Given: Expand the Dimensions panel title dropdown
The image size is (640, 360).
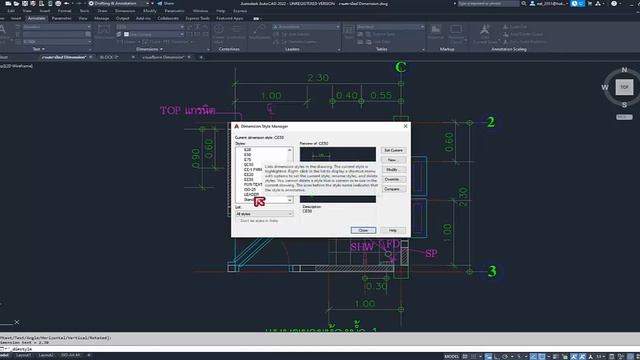Looking at the screenshot, I should 149,49.
